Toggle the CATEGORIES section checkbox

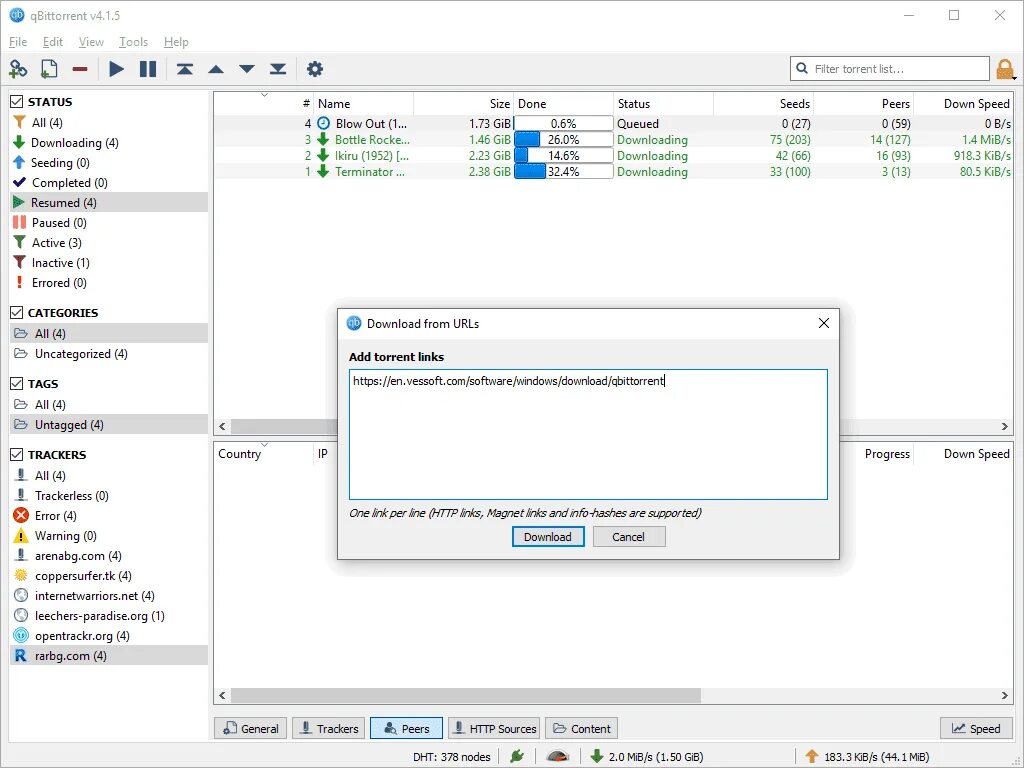[17, 313]
